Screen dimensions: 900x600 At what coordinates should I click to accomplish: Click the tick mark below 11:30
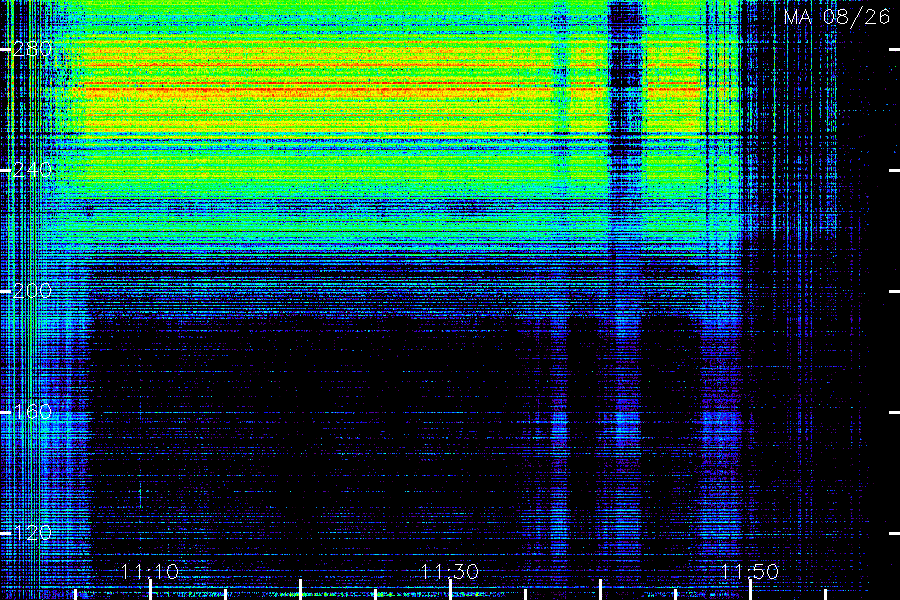coord(450,590)
